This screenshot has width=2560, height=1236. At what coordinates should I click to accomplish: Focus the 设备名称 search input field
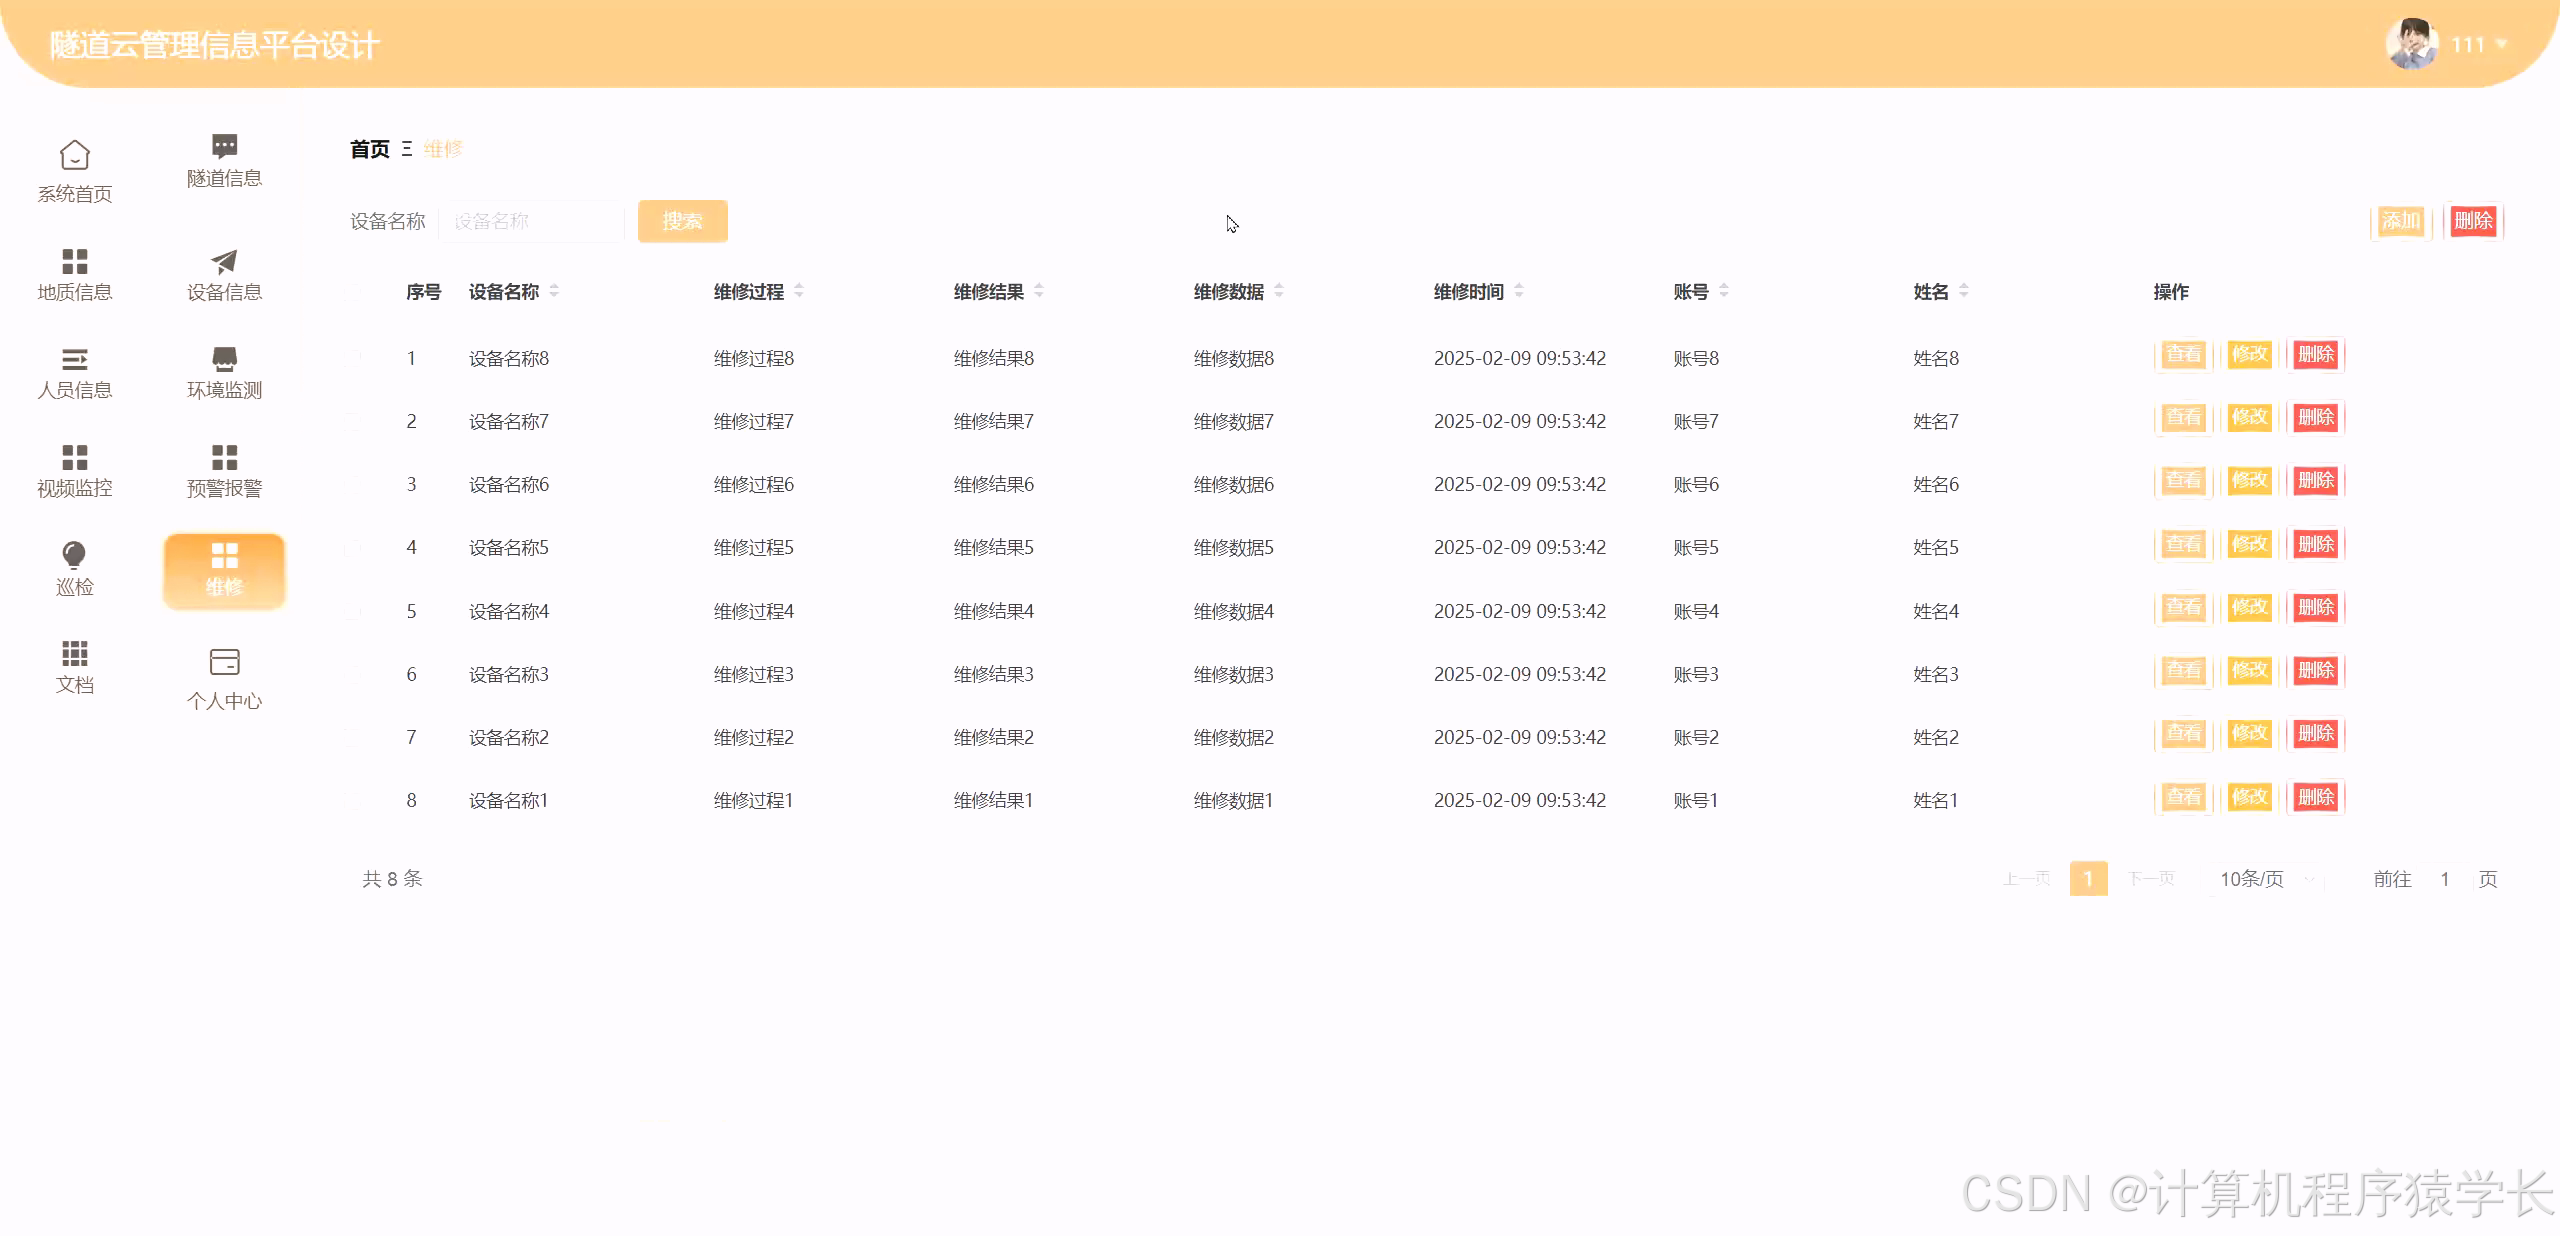coord(531,221)
